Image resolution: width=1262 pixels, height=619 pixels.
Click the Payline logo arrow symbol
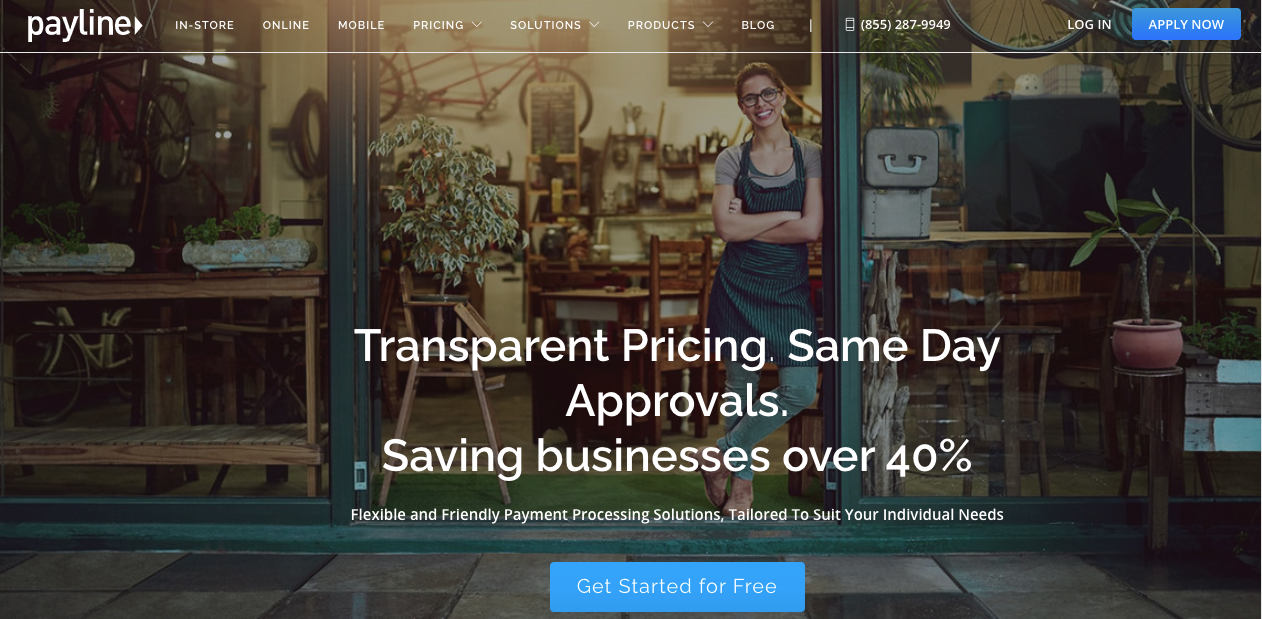click(138, 25)
